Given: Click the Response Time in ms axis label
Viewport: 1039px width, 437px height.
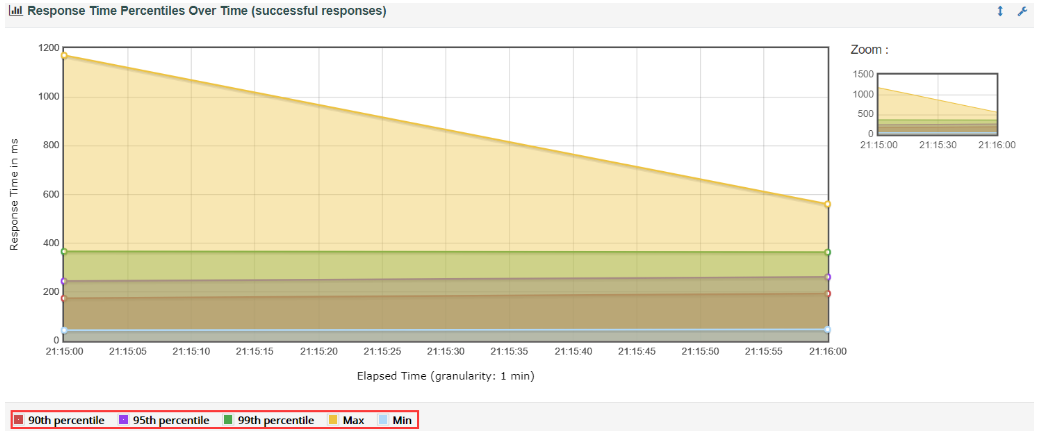Looking at the screenshot, I should [15, 195].
